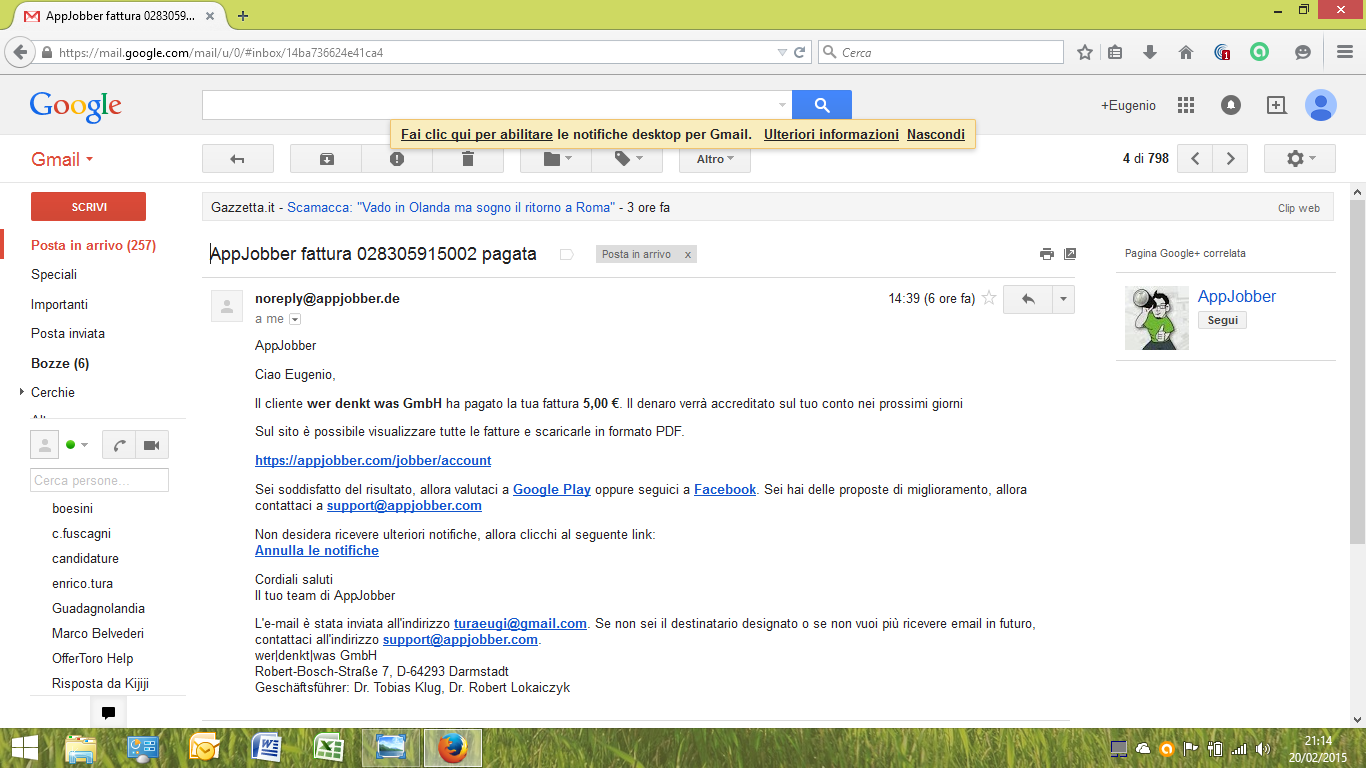The image size is (1366, 768).
Task: Open the Move to folder dropdown
Action: 556,159
